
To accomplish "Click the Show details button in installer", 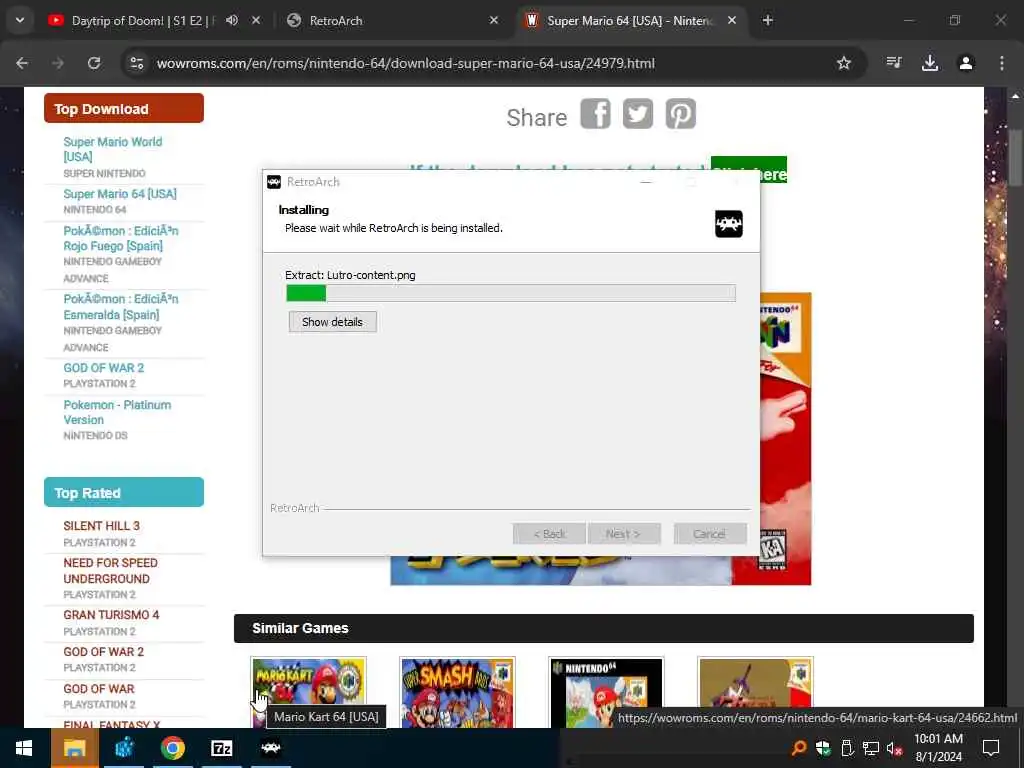I will tap(332, 322).
